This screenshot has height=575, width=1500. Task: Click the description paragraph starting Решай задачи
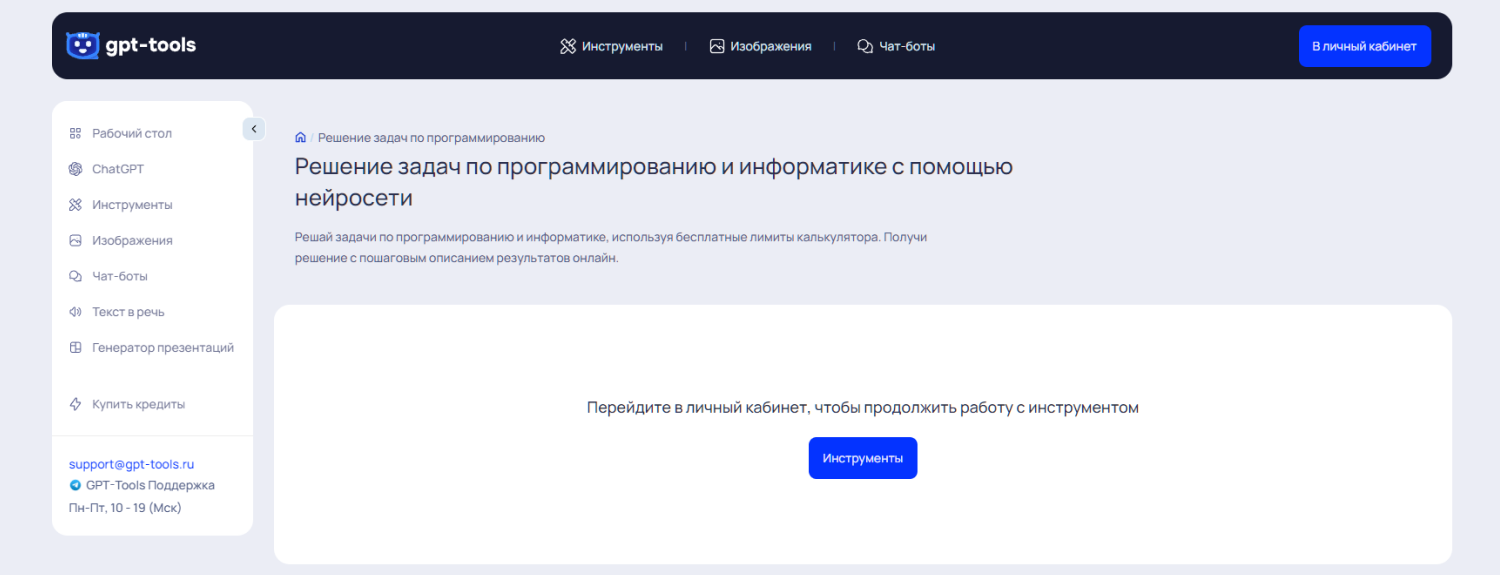click(x=611, y=248)
